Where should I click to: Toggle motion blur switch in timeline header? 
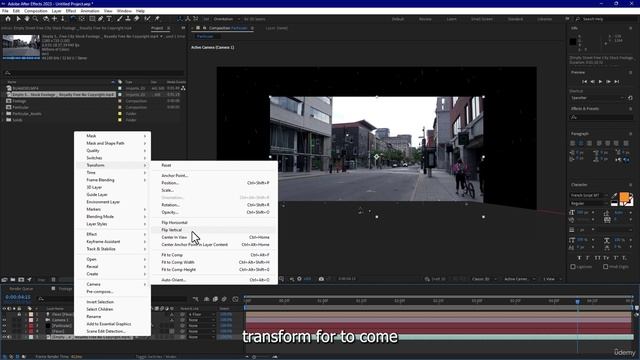[224, 299]
